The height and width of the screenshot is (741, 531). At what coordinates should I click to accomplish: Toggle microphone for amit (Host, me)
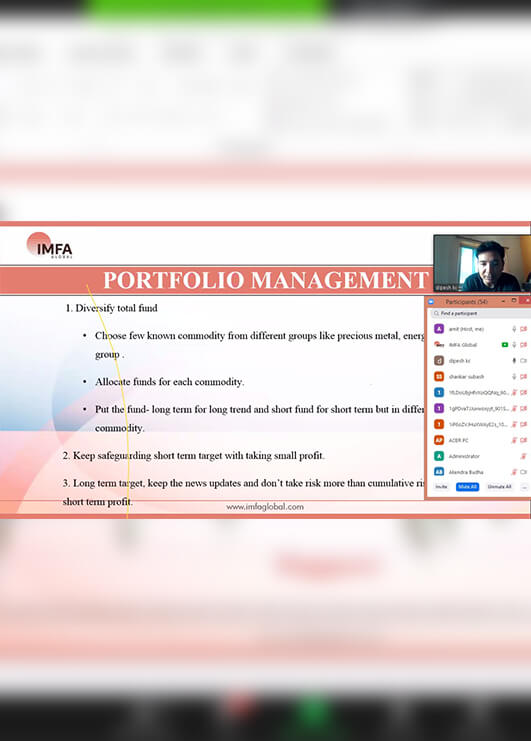(514, 328)
